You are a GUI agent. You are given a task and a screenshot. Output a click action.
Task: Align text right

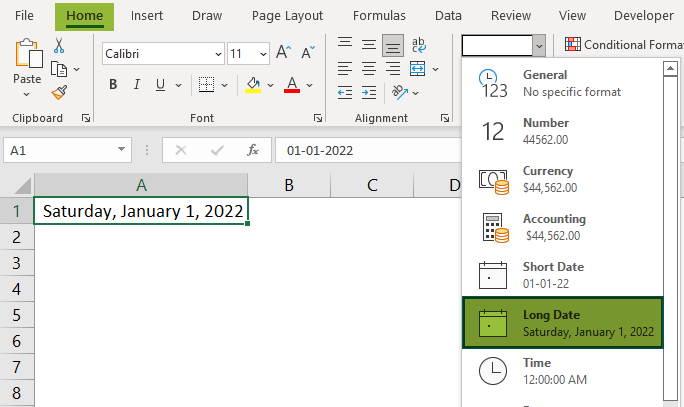click(393, 68)
